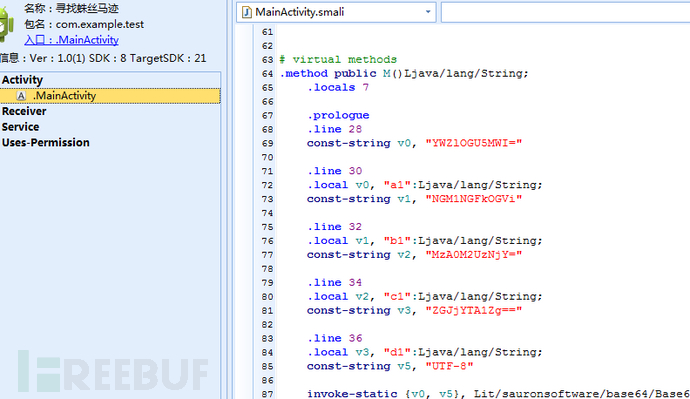Click the activity icon next to .MainActivity

(21, 95)
